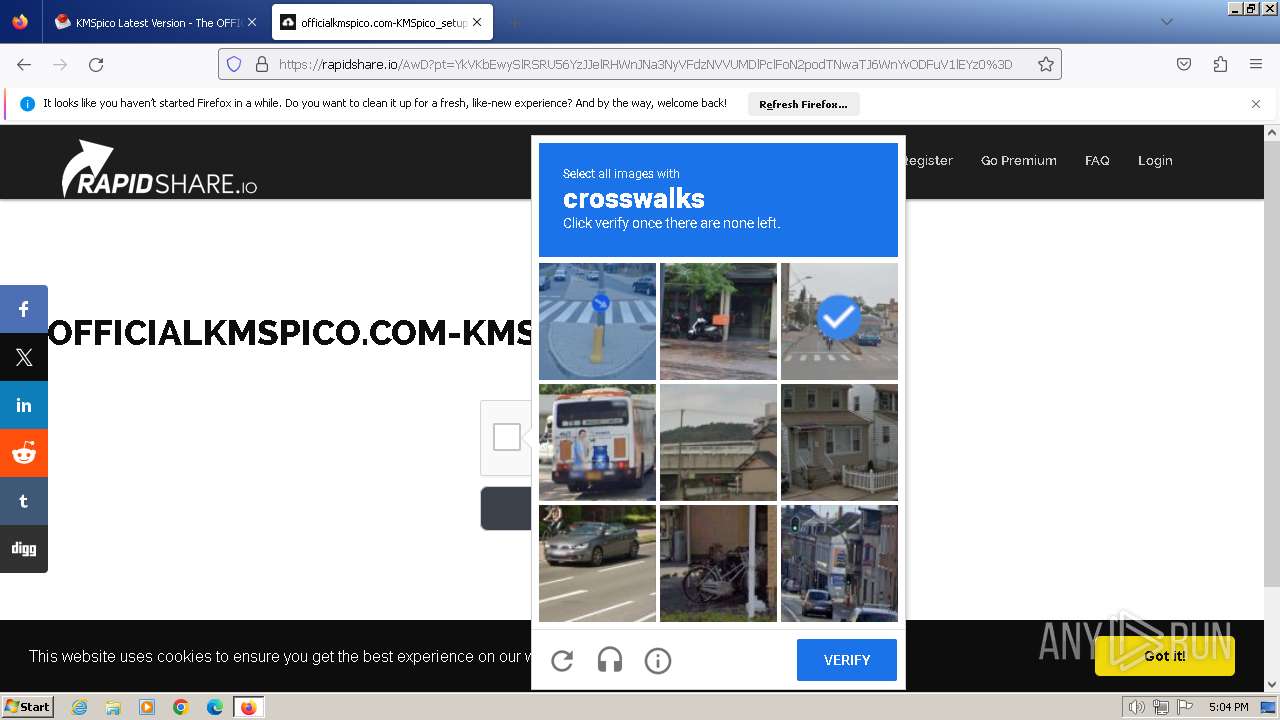This screenshot has width=1280, height=720.
Task: Switch to Firefox taskbar button
Action: tap(248, 707)
